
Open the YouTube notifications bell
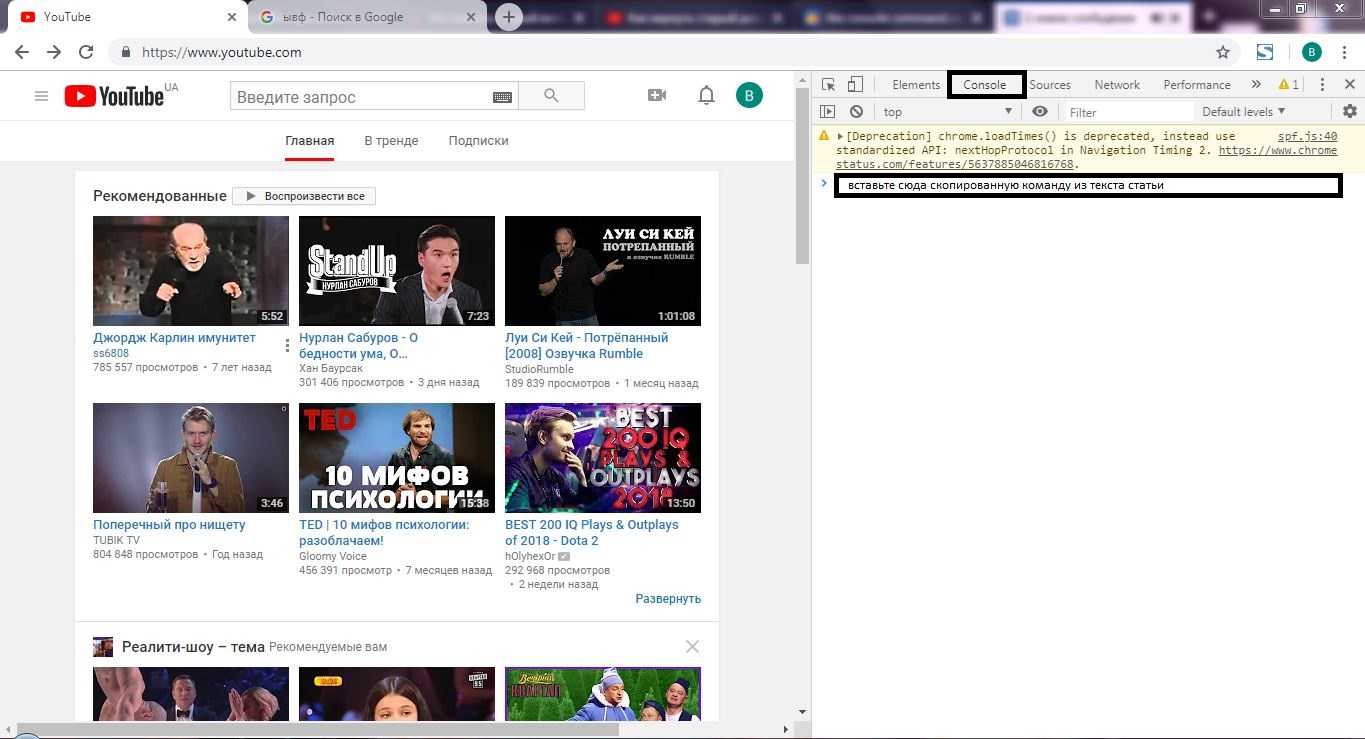pyautogui.click(x=706, y=95)
